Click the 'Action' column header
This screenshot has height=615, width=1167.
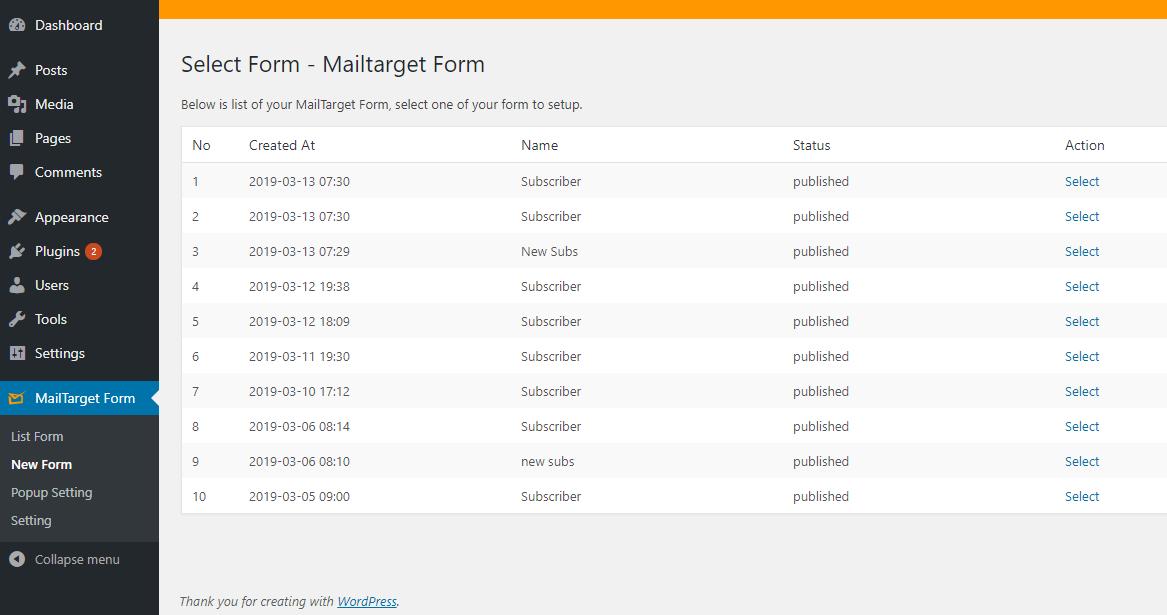click(1084, 145)
